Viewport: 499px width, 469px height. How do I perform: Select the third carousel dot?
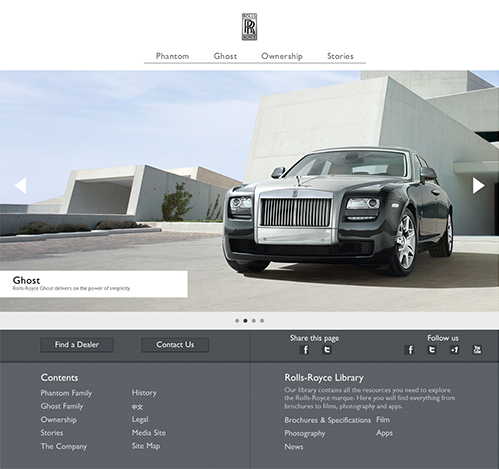254,321
